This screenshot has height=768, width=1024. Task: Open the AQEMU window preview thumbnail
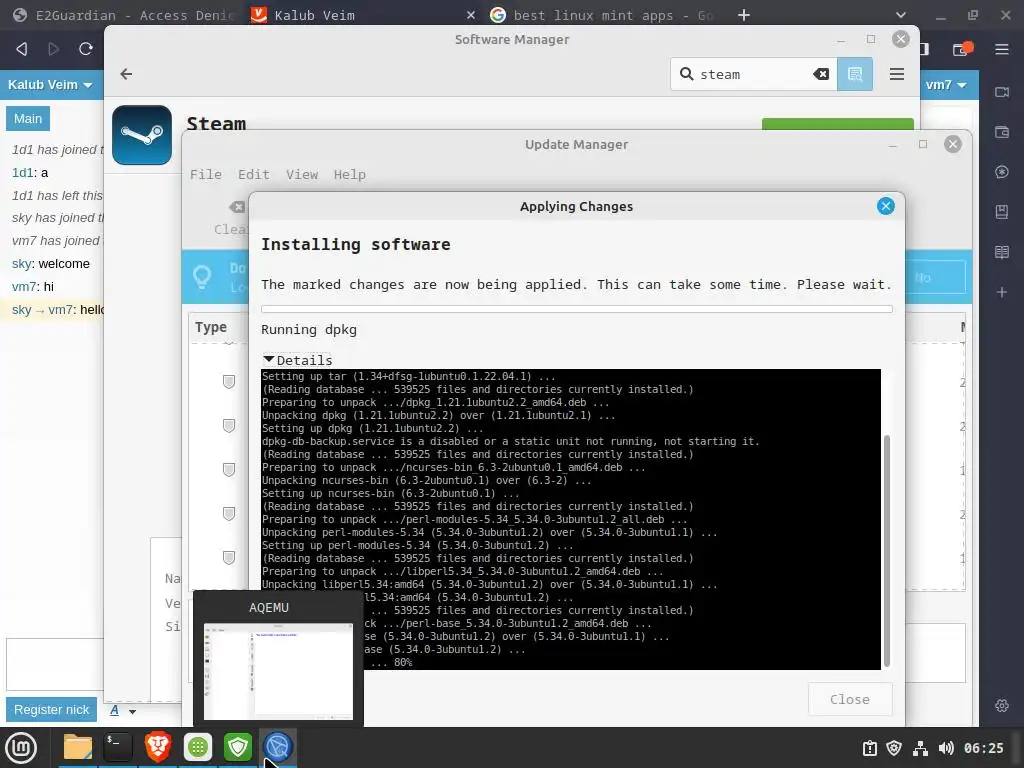[278, 671]
